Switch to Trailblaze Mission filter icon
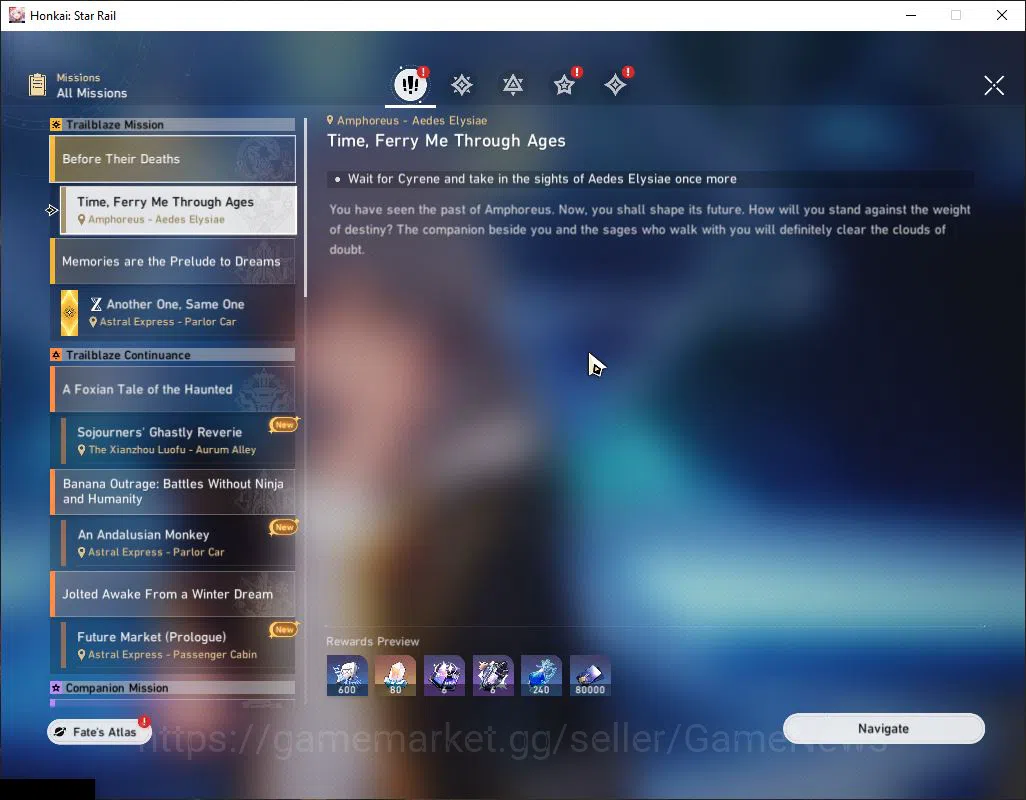Image resolution: width=1026 pixels, height=800 pixels. click(462, 84)
